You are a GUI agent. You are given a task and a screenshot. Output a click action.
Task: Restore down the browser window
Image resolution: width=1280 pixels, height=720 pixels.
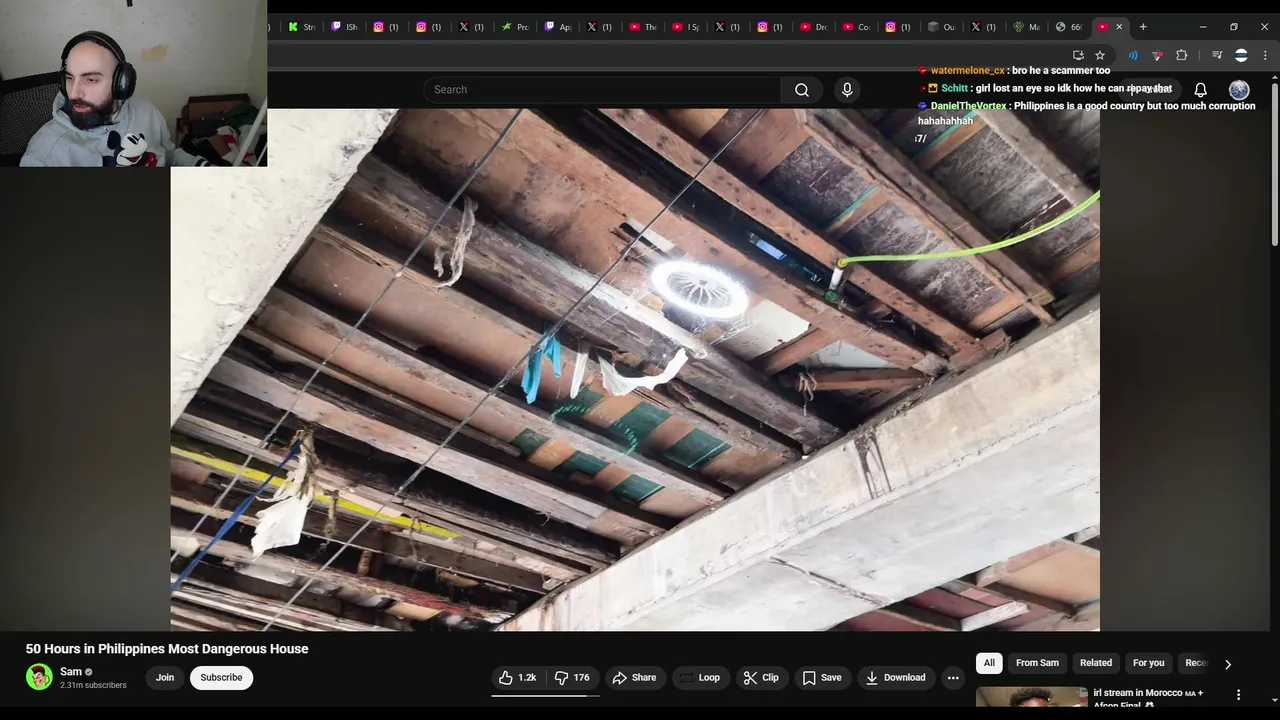(x=1234, y=27)
